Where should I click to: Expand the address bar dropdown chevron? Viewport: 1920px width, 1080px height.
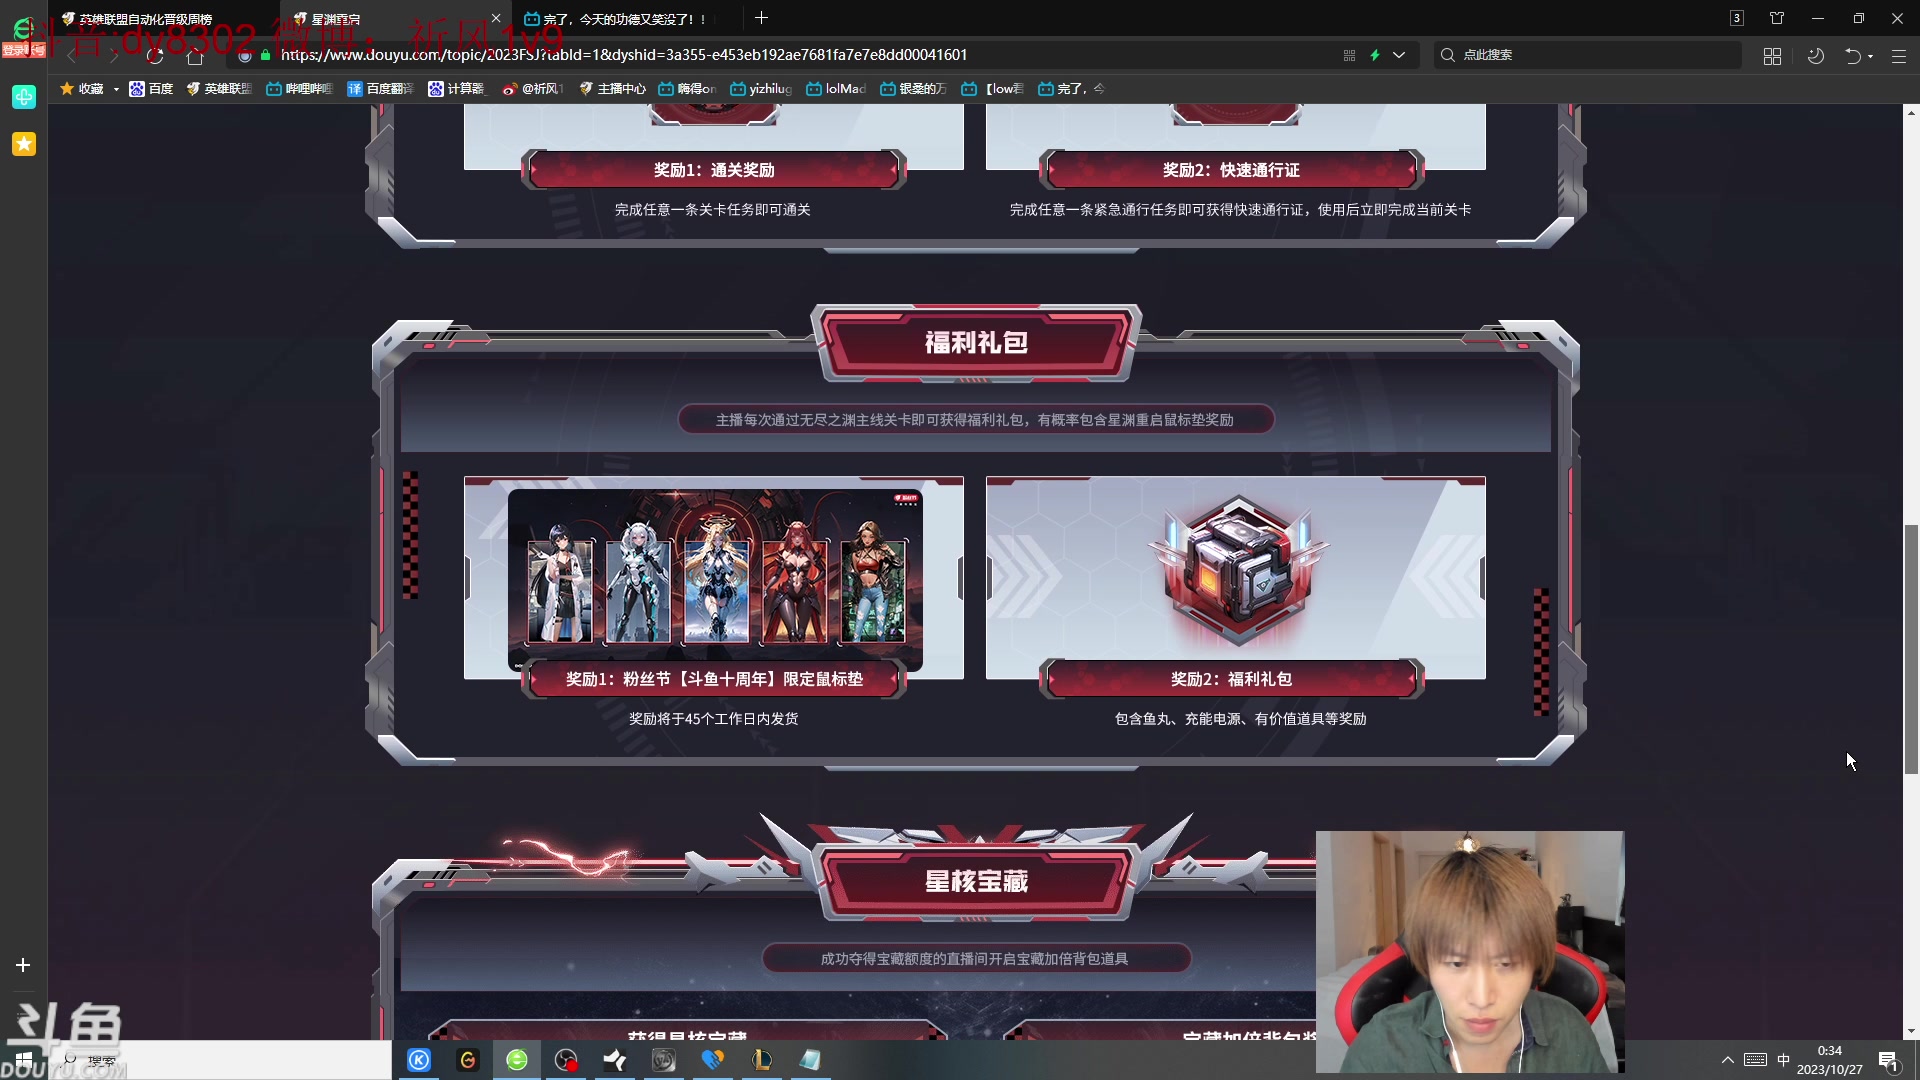tap(1399, 55)
